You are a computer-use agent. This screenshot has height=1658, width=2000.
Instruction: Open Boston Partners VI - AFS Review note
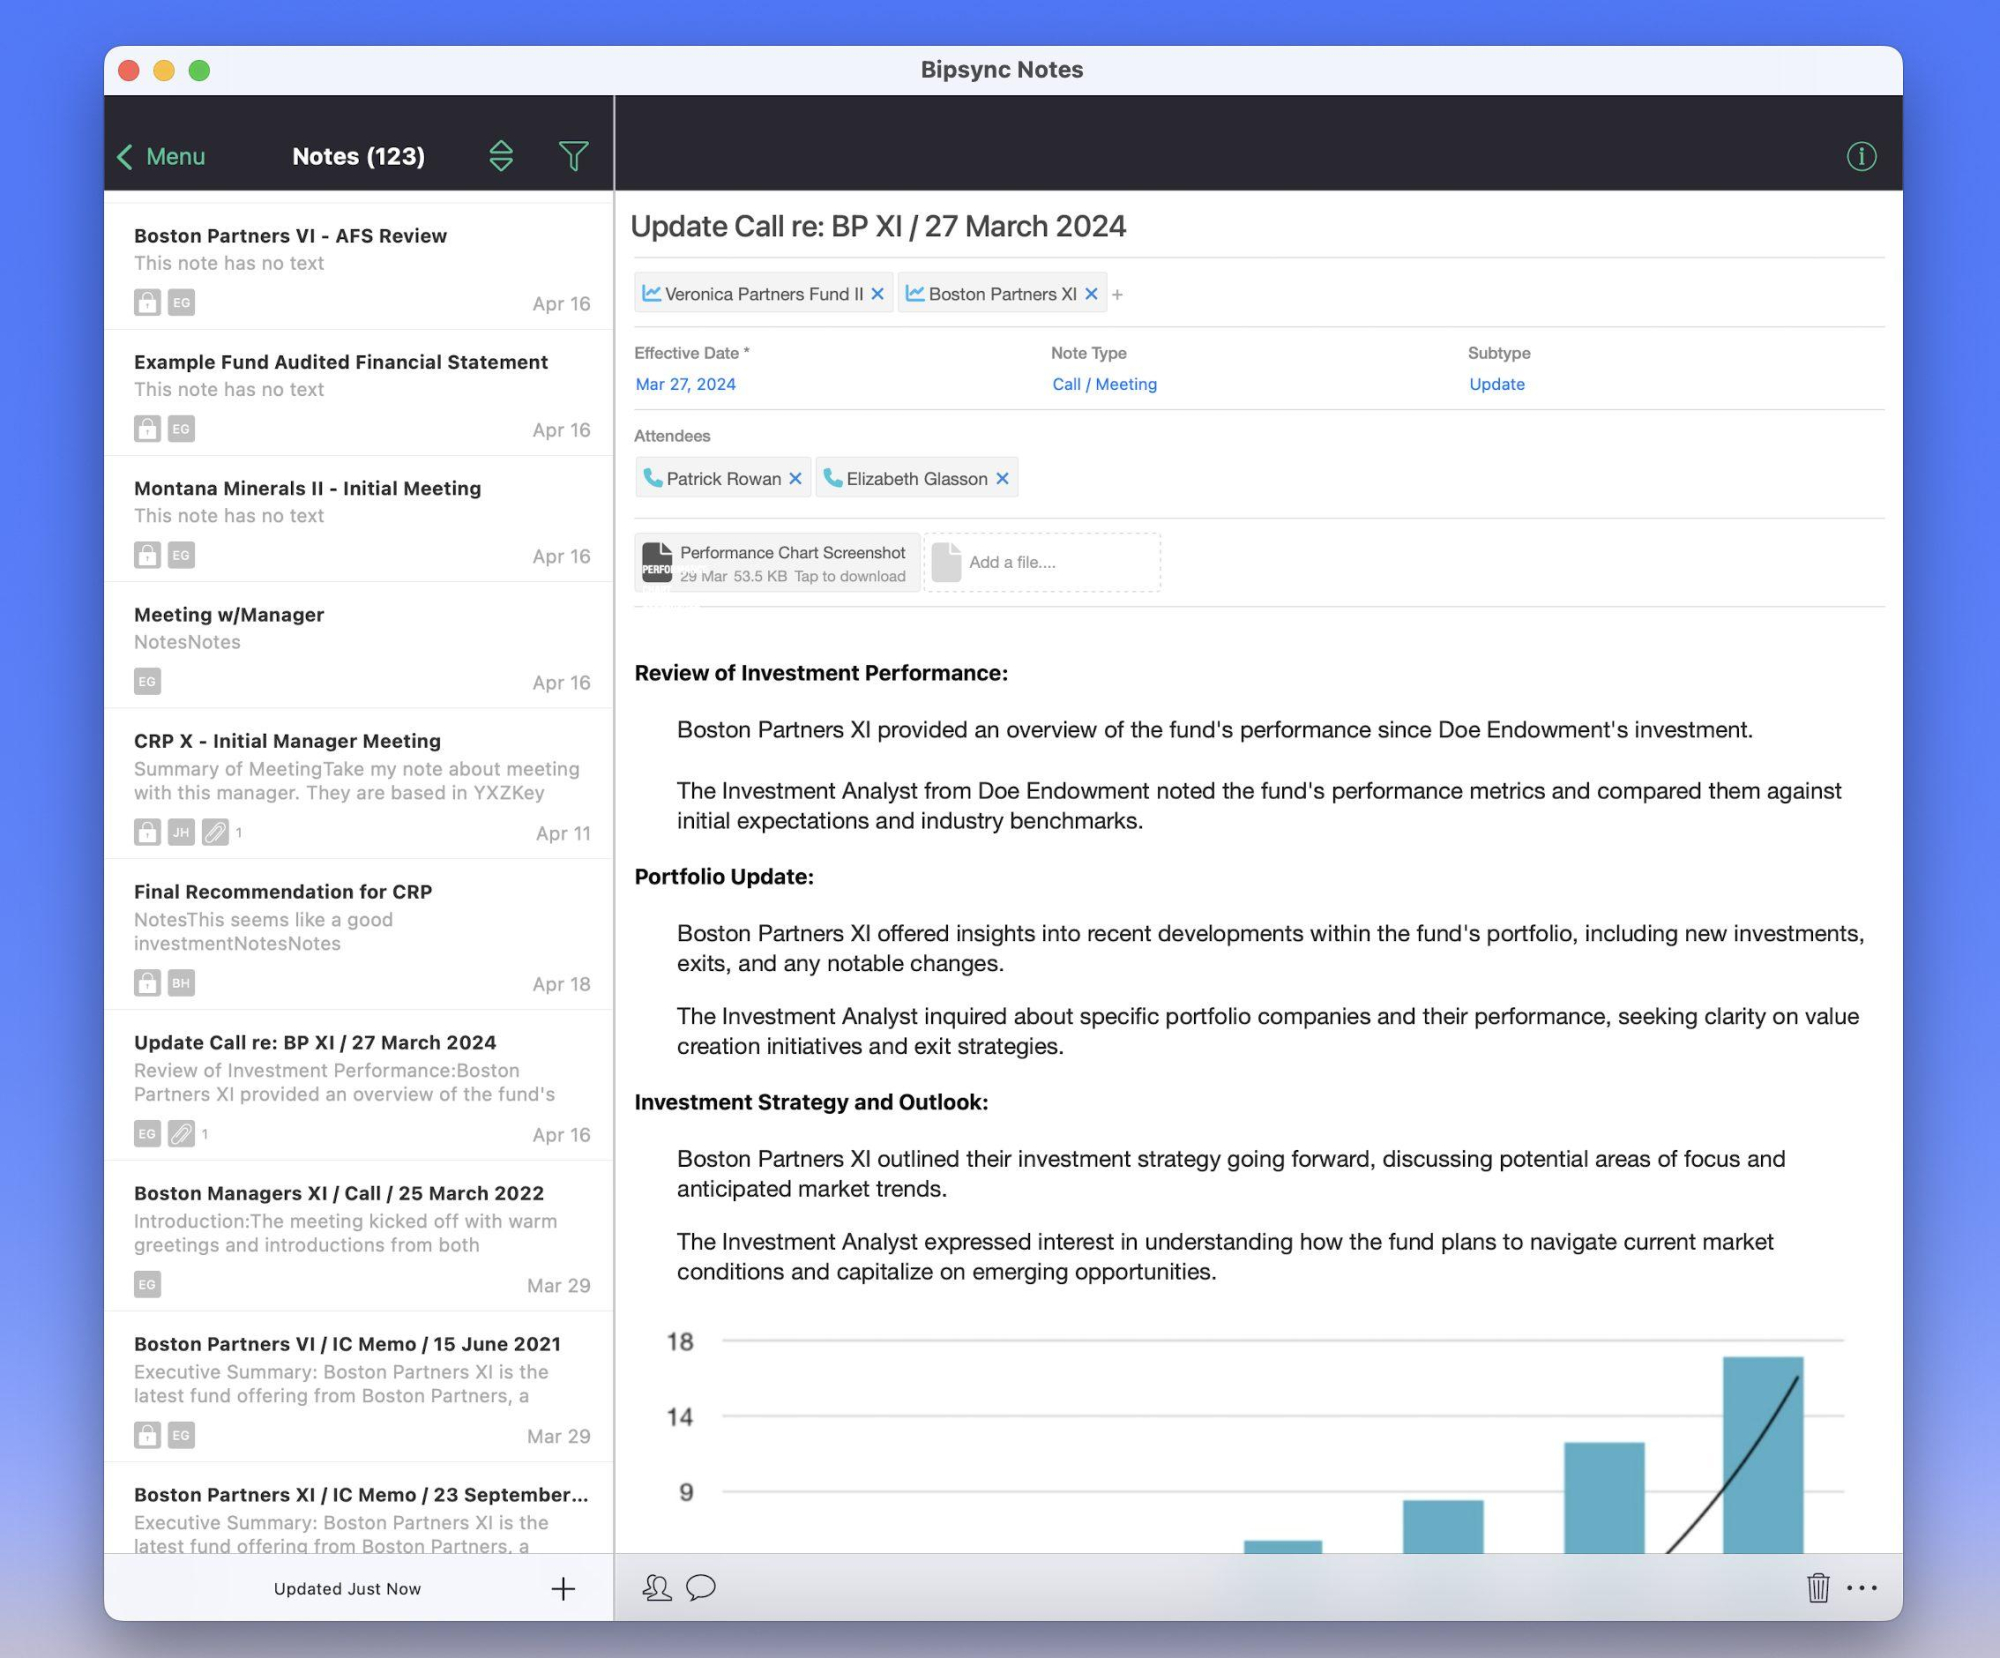359,267
